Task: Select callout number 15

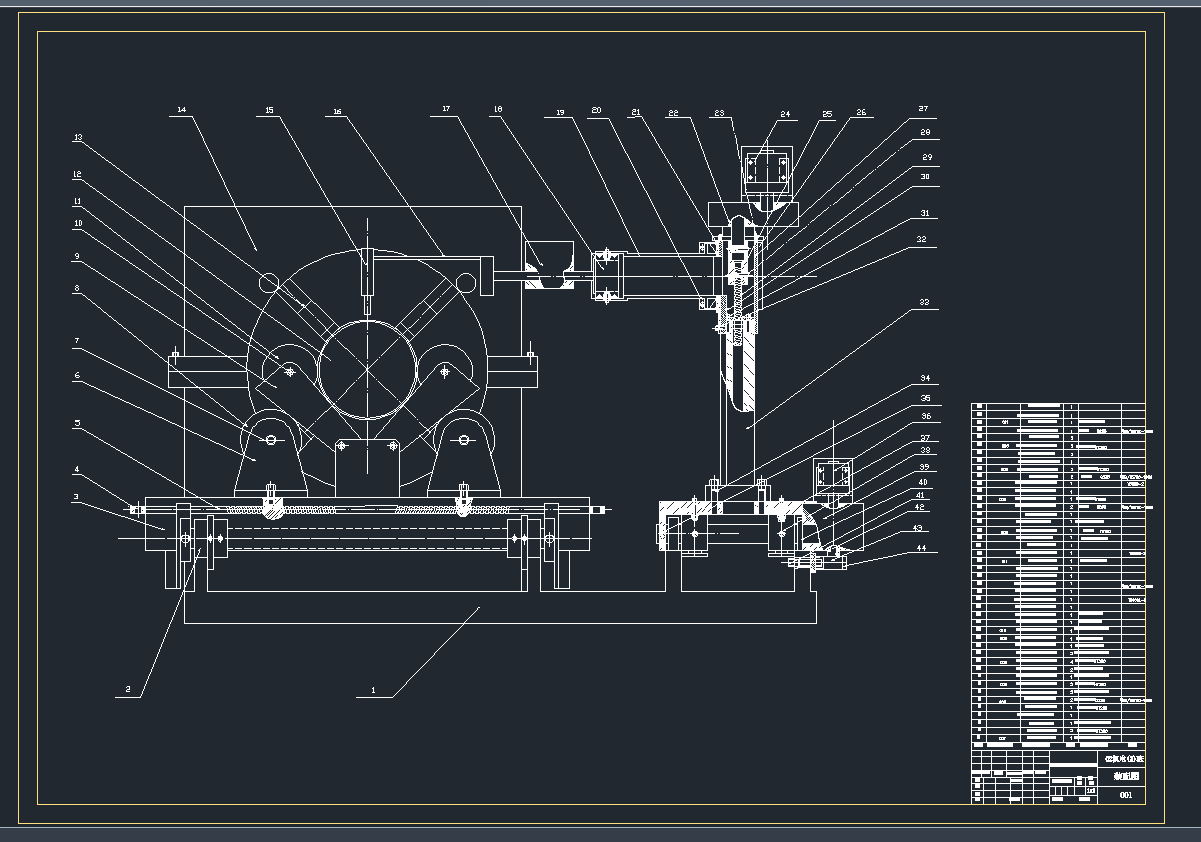Action: (x=269, y=109)
